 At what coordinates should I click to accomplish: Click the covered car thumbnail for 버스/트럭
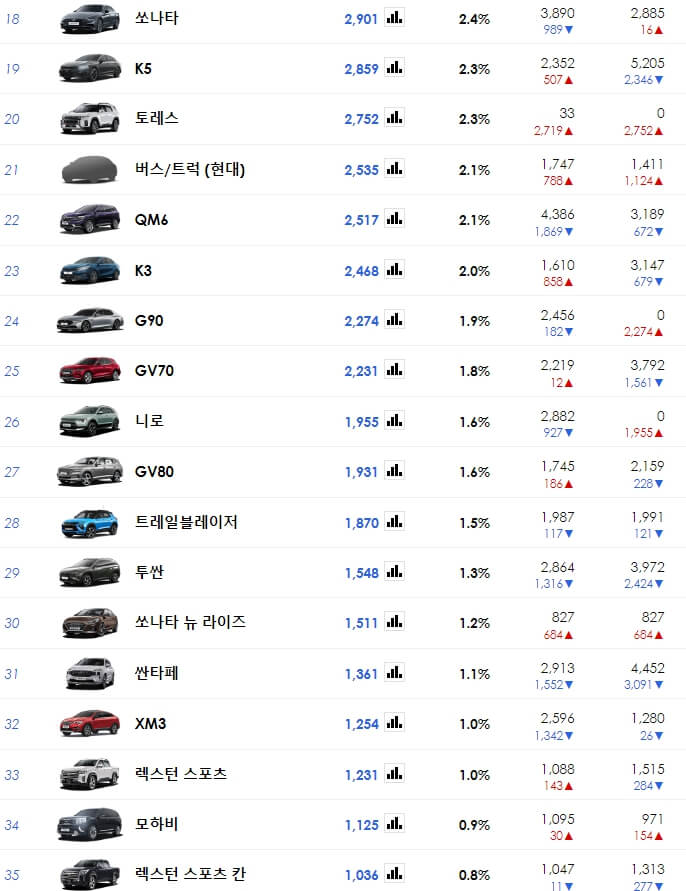(89, 169)
